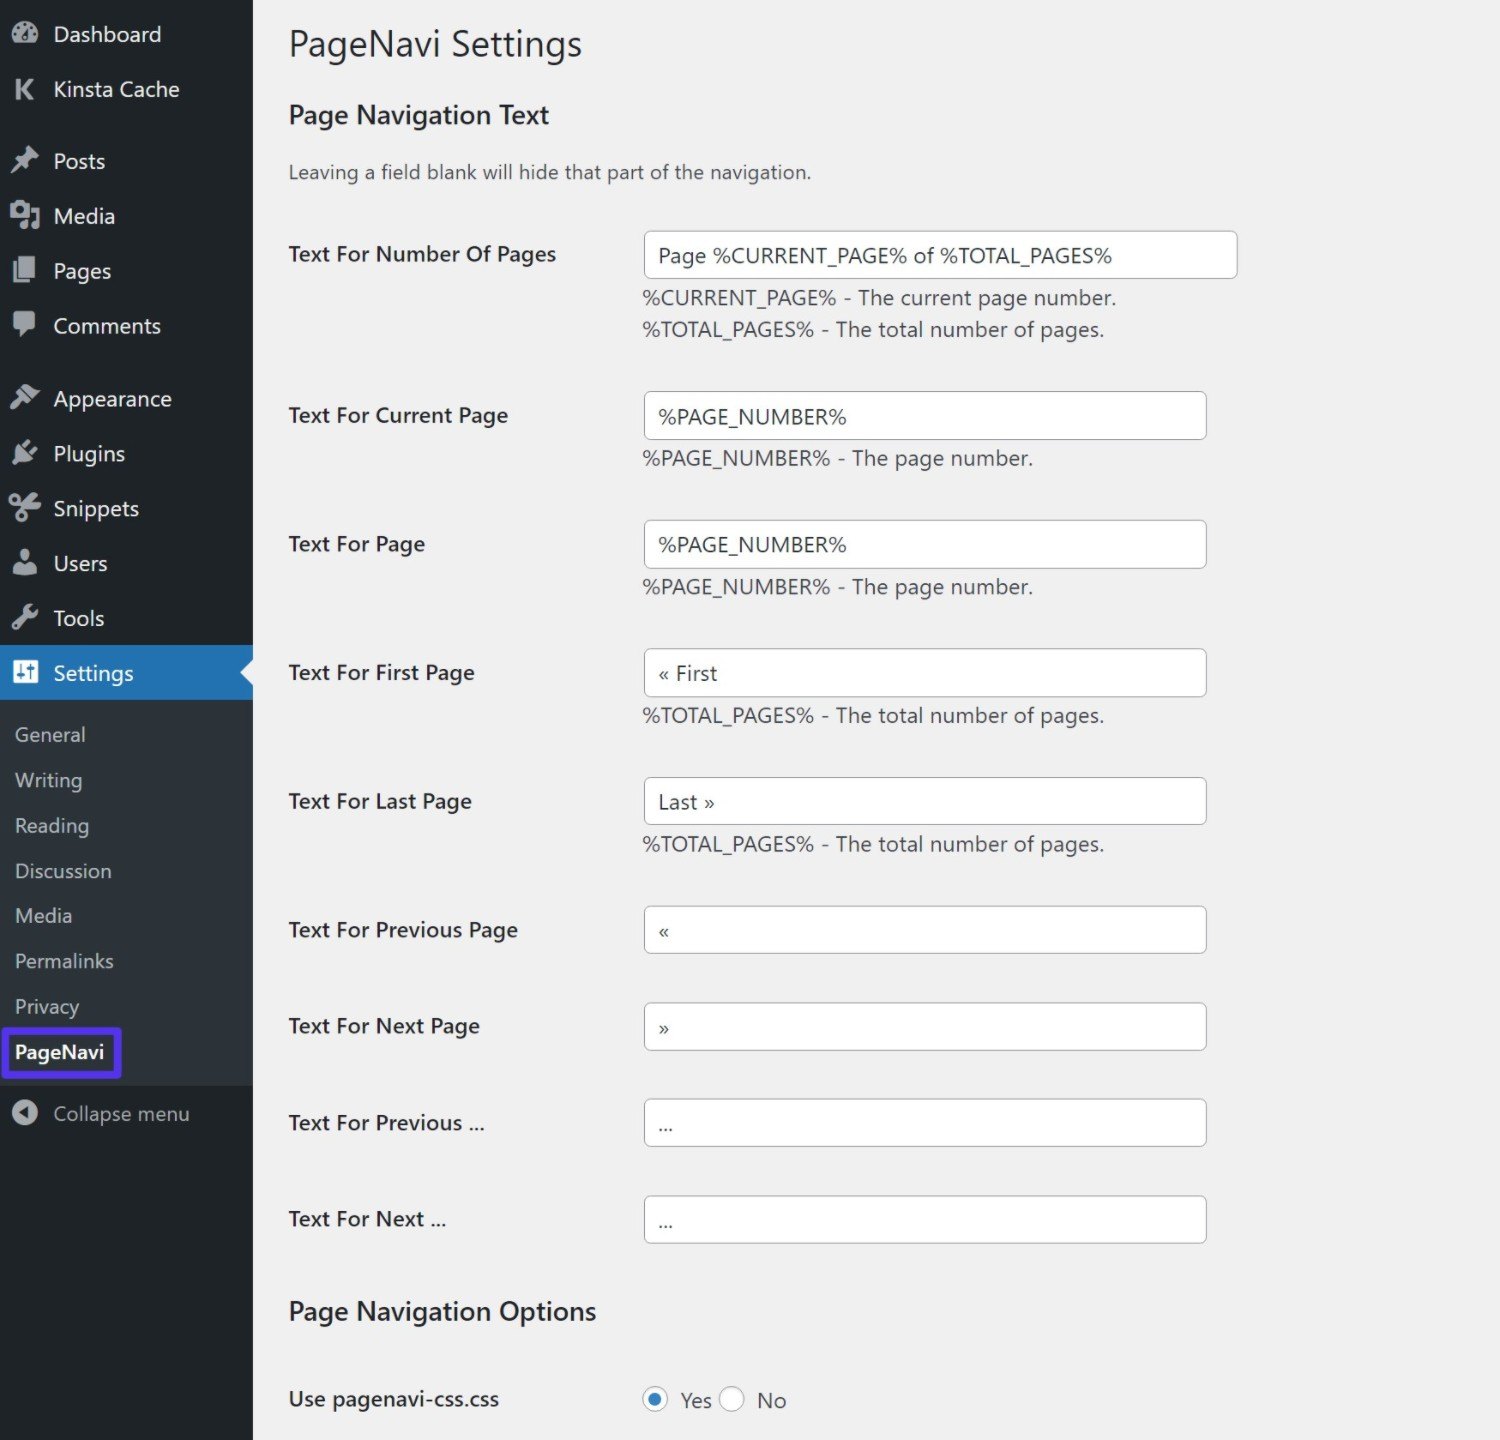This screenshot has width=1500, height=1440.
Task: Open the Reading settings submenu
Action: tap(52, 826)
